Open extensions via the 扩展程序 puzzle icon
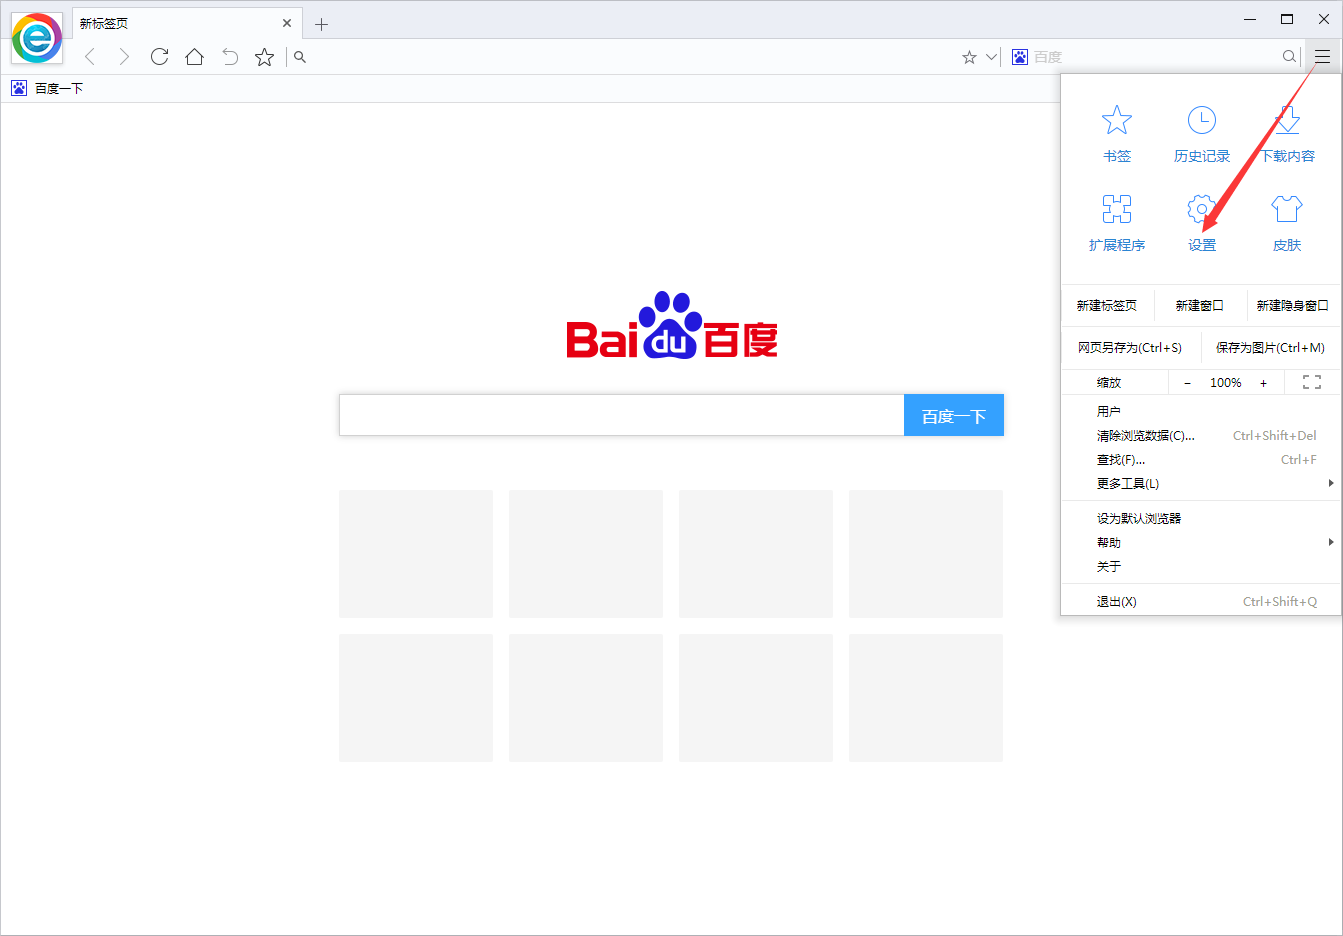This screenshot has width=1343, height=936. click(1117, 210)
